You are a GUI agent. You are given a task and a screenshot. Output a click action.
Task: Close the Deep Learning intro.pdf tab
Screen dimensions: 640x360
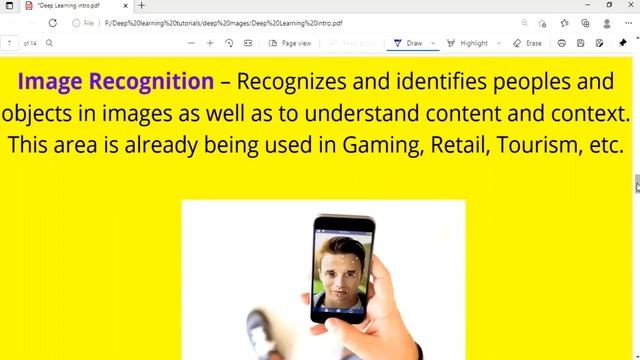(x=126, y=6)
